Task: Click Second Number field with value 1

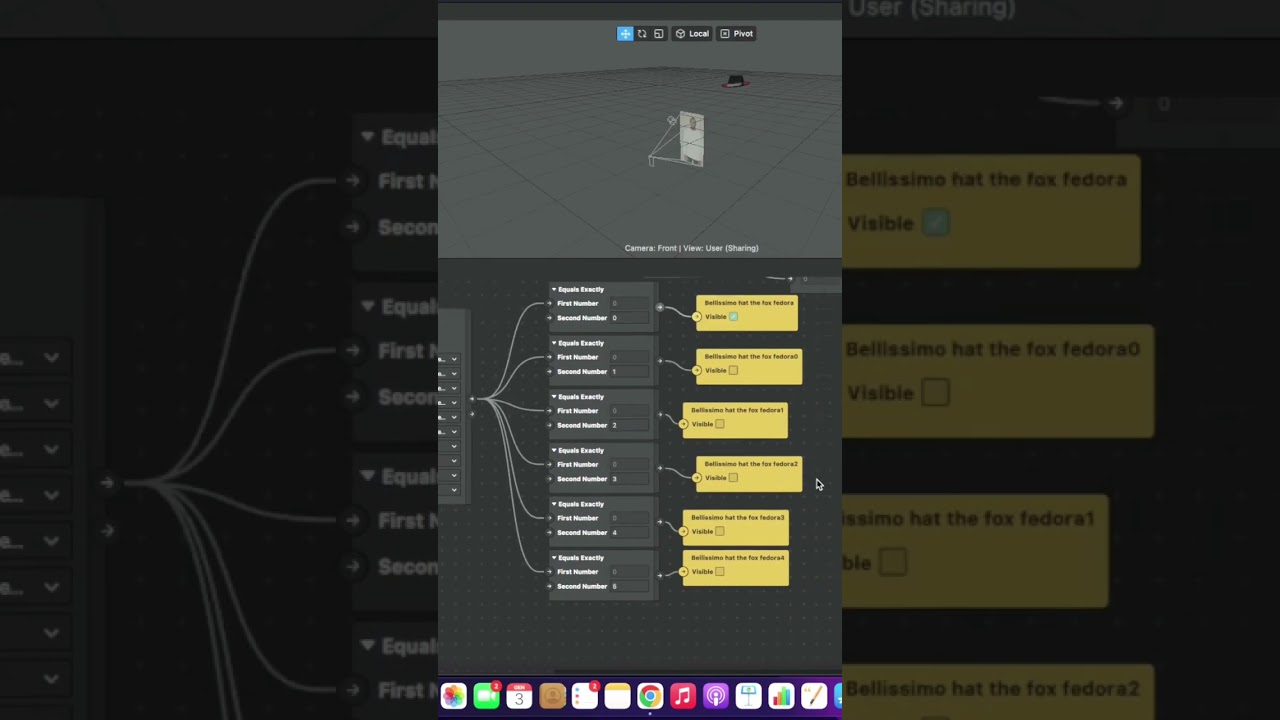Action: pyautogui.click(x=630, y=372)
